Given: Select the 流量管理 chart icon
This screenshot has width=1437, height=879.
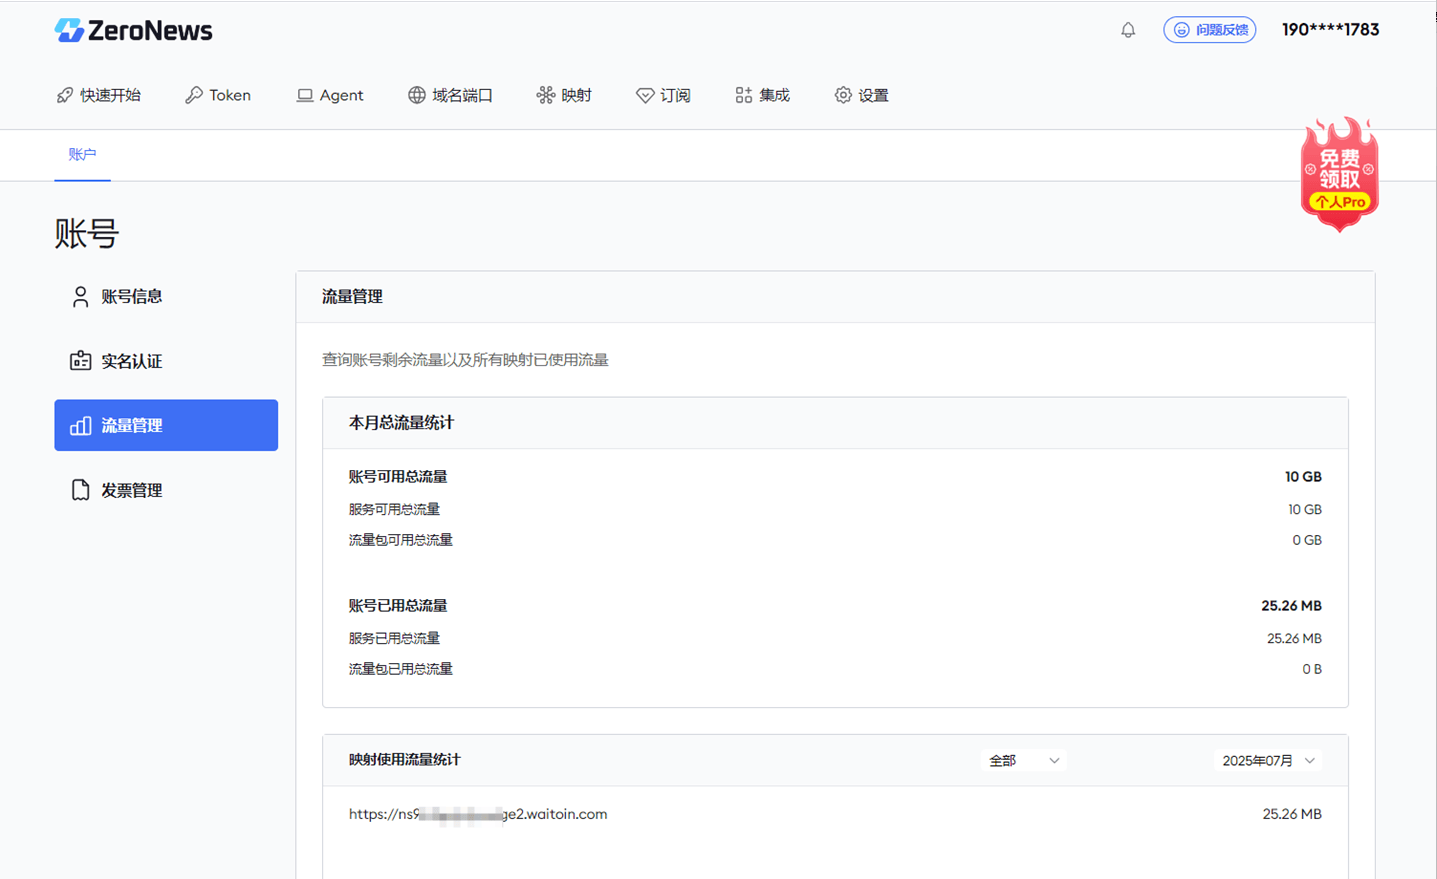Looking at the screenshot, I should click(x=80, y=425).
